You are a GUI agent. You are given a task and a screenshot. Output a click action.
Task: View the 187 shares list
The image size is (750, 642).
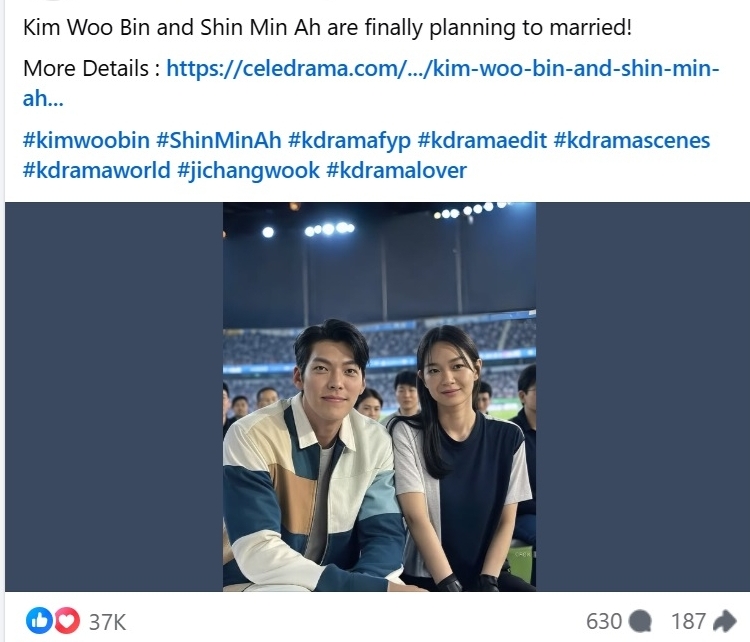pyautogui.click(x=688, y=621)
